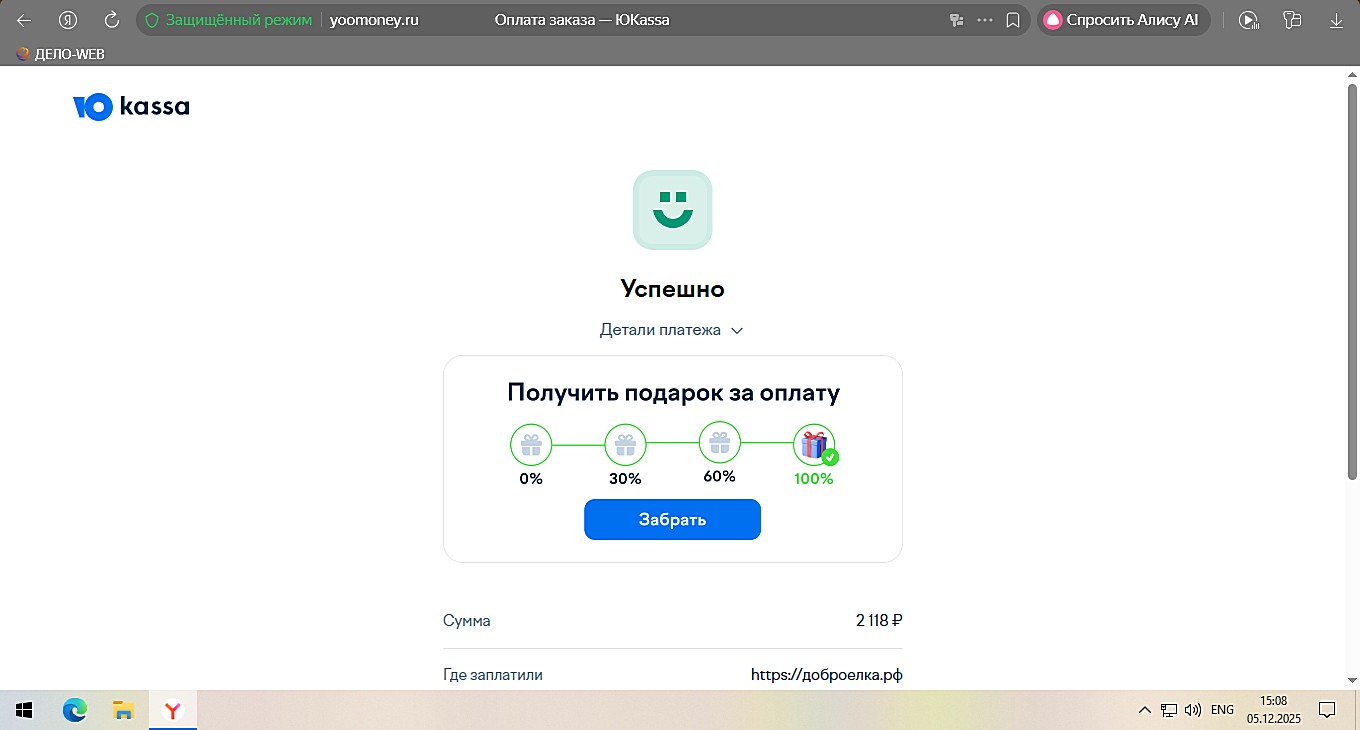This screenshot has width=1360, height=730.
Task: Expand 'Детали платежа' payment details
Action: pos(671,330)
